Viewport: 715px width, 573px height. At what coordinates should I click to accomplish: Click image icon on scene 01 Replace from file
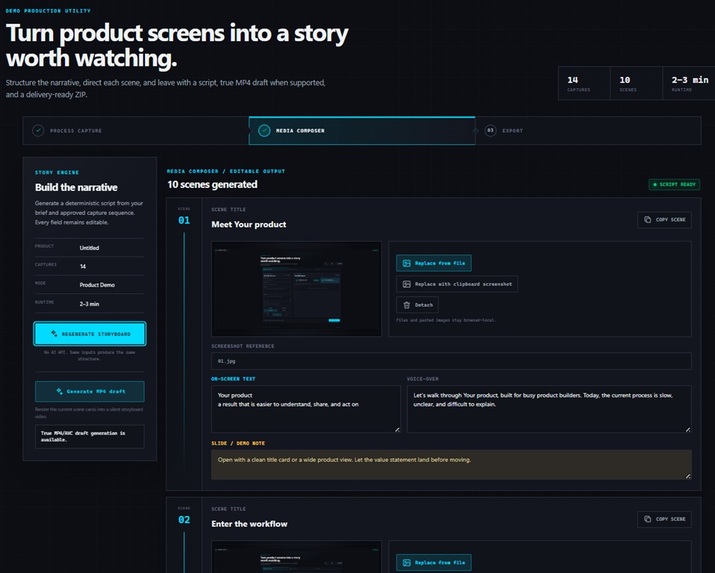click(407, 263)
